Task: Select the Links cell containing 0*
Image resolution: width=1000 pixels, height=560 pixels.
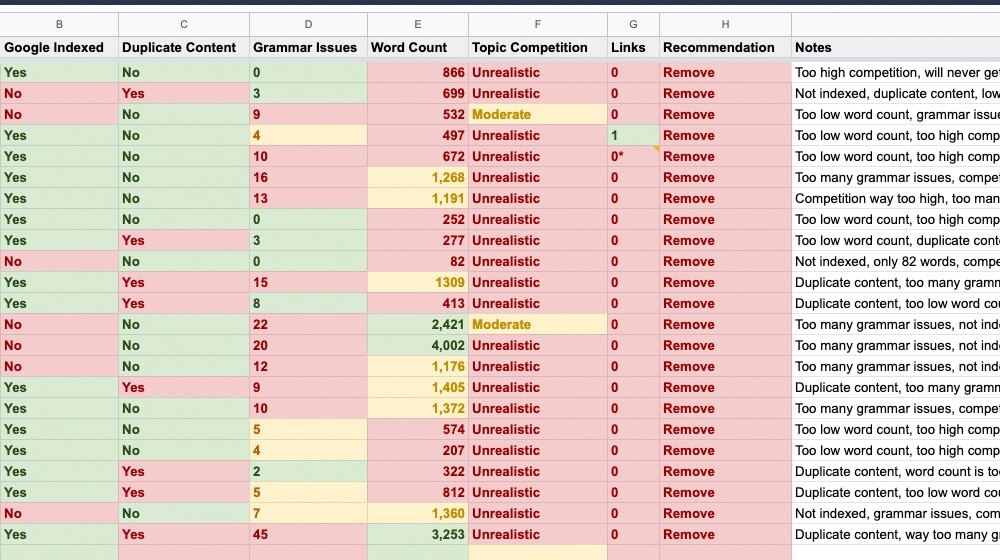Action: tap(632, 156)
